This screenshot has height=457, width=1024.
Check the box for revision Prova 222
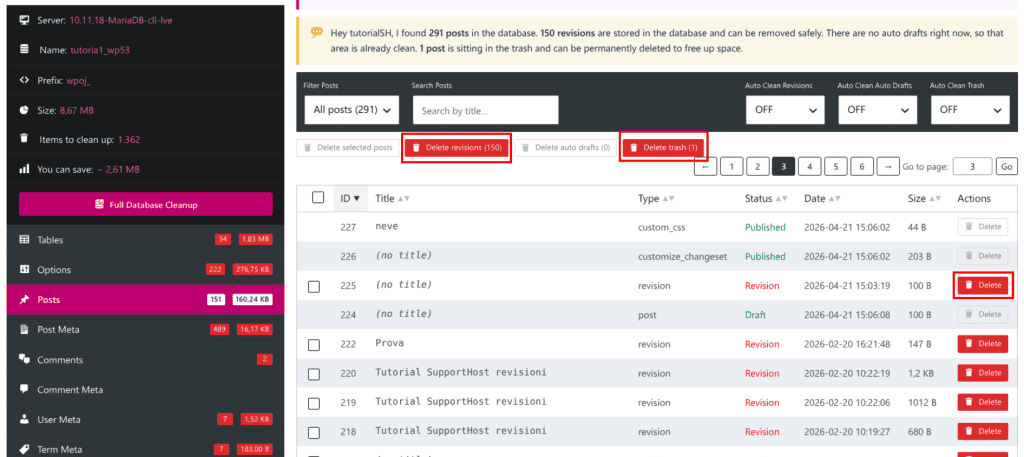coord(314,345)
